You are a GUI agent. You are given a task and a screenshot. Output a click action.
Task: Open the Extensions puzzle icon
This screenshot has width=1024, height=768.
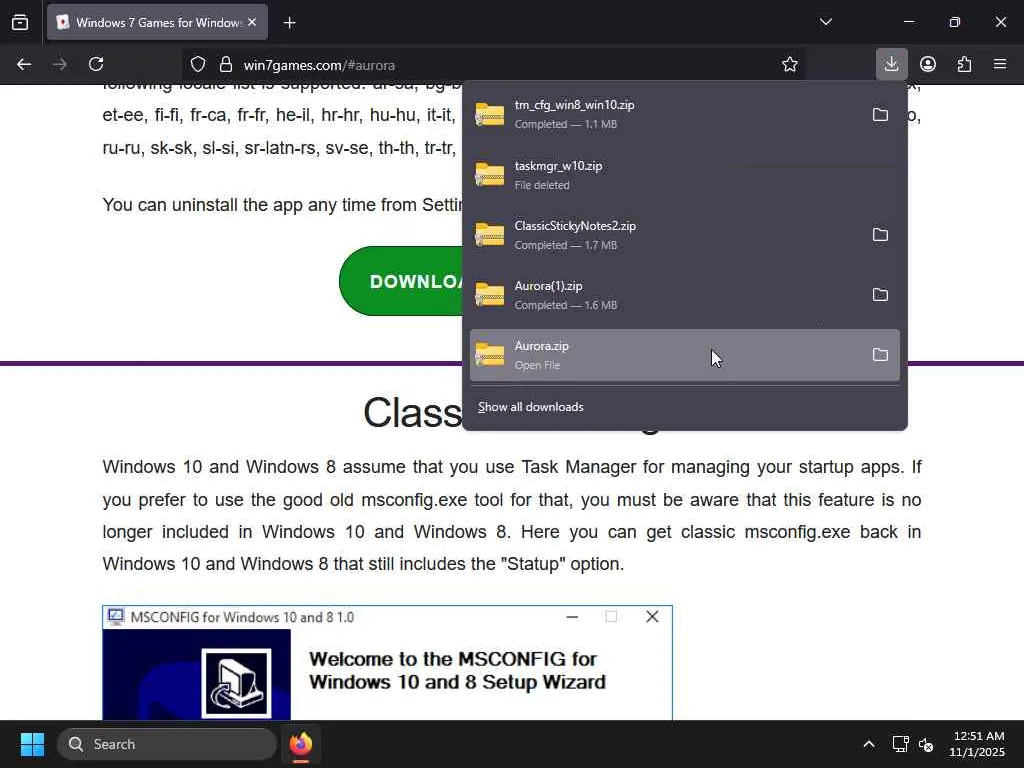point(964,64)
